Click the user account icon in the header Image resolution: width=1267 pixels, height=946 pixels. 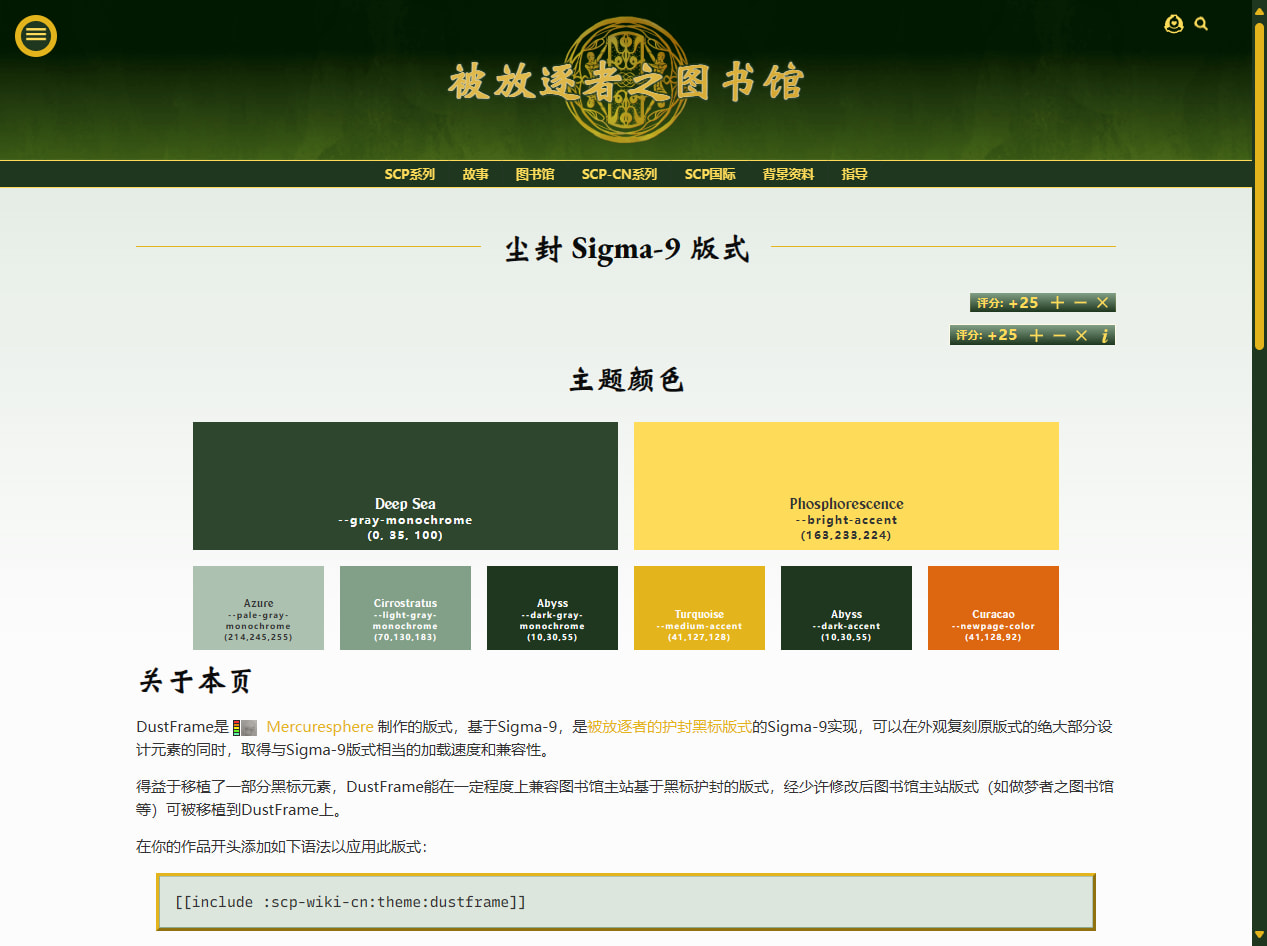1174,24
